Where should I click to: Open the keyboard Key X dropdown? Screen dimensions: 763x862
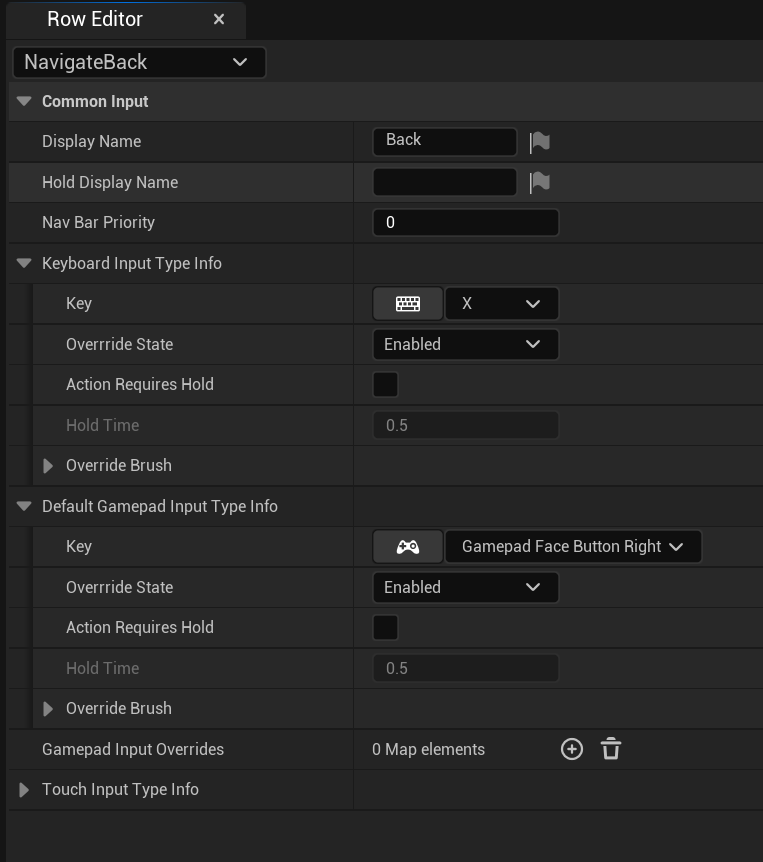pos(501,304)
